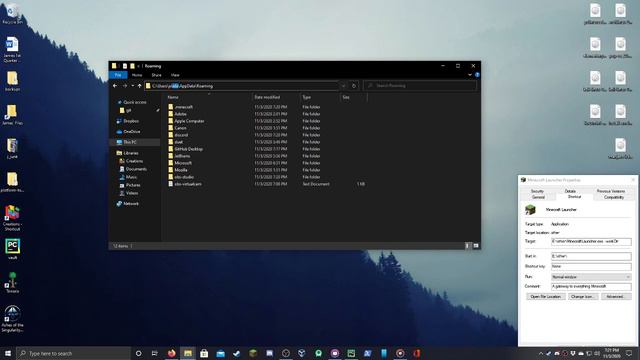This screenshot has width=640, height=360.
Task: Click the taskbar search box
Action: point(73,353)
